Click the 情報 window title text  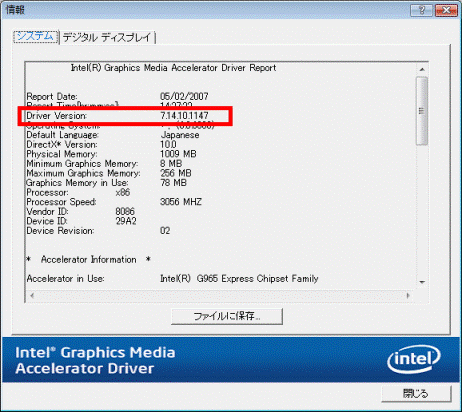pos(15,10)
